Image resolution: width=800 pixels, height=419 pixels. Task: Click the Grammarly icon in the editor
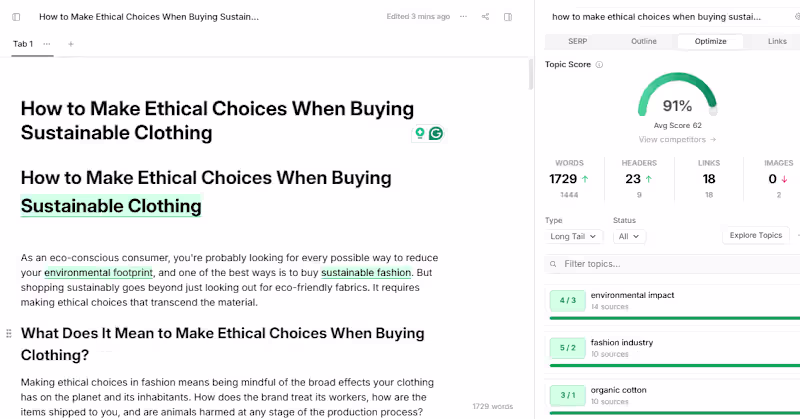pyautogui.click(x=436, y=133)
